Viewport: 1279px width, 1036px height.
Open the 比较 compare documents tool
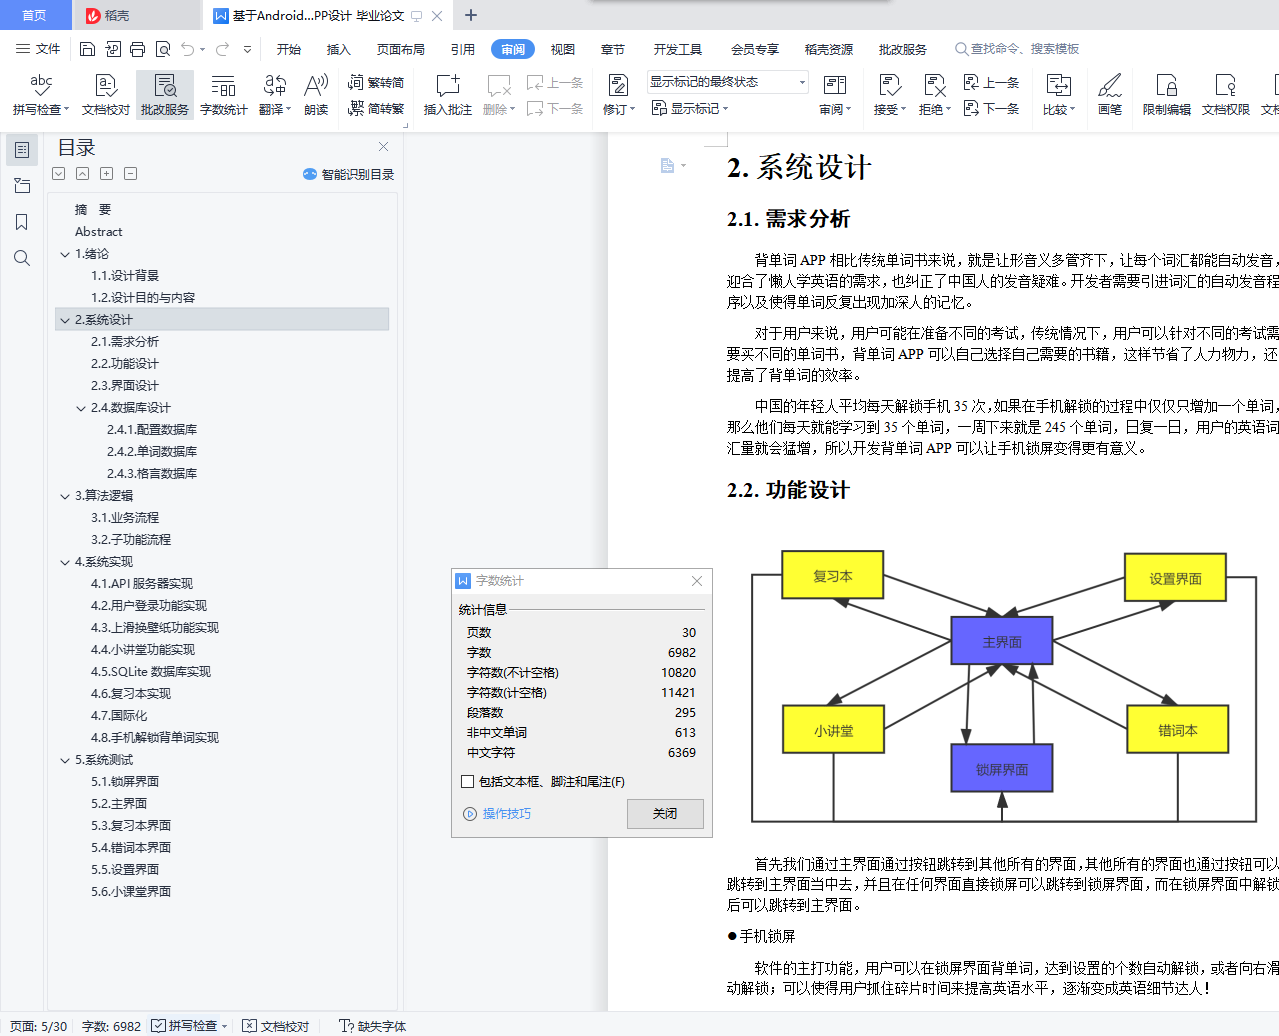pos(1059,95)
